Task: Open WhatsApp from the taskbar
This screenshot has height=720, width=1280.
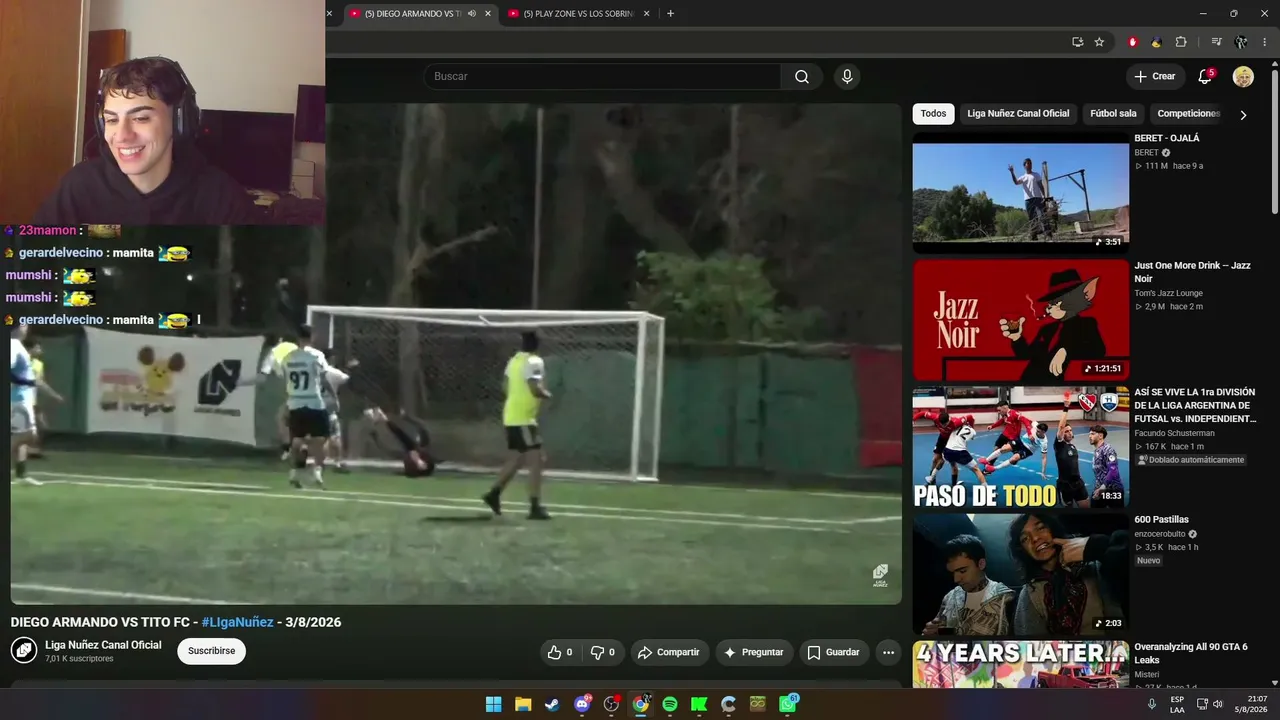Action: coord(788,704)
